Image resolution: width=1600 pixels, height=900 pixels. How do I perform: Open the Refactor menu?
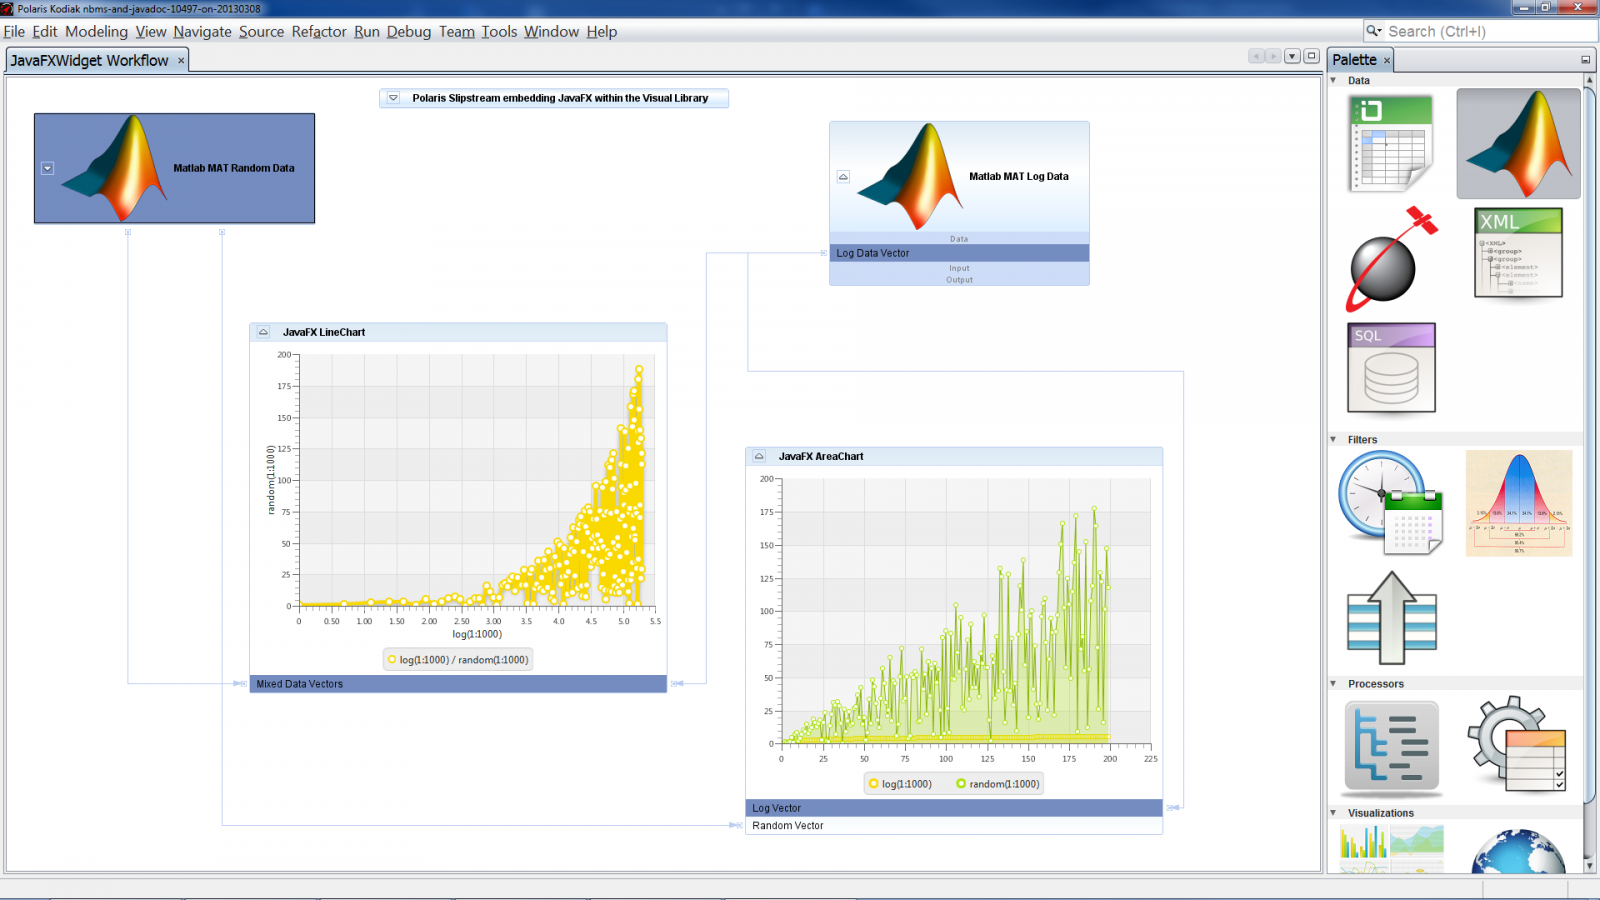click(x=319, y=32)
